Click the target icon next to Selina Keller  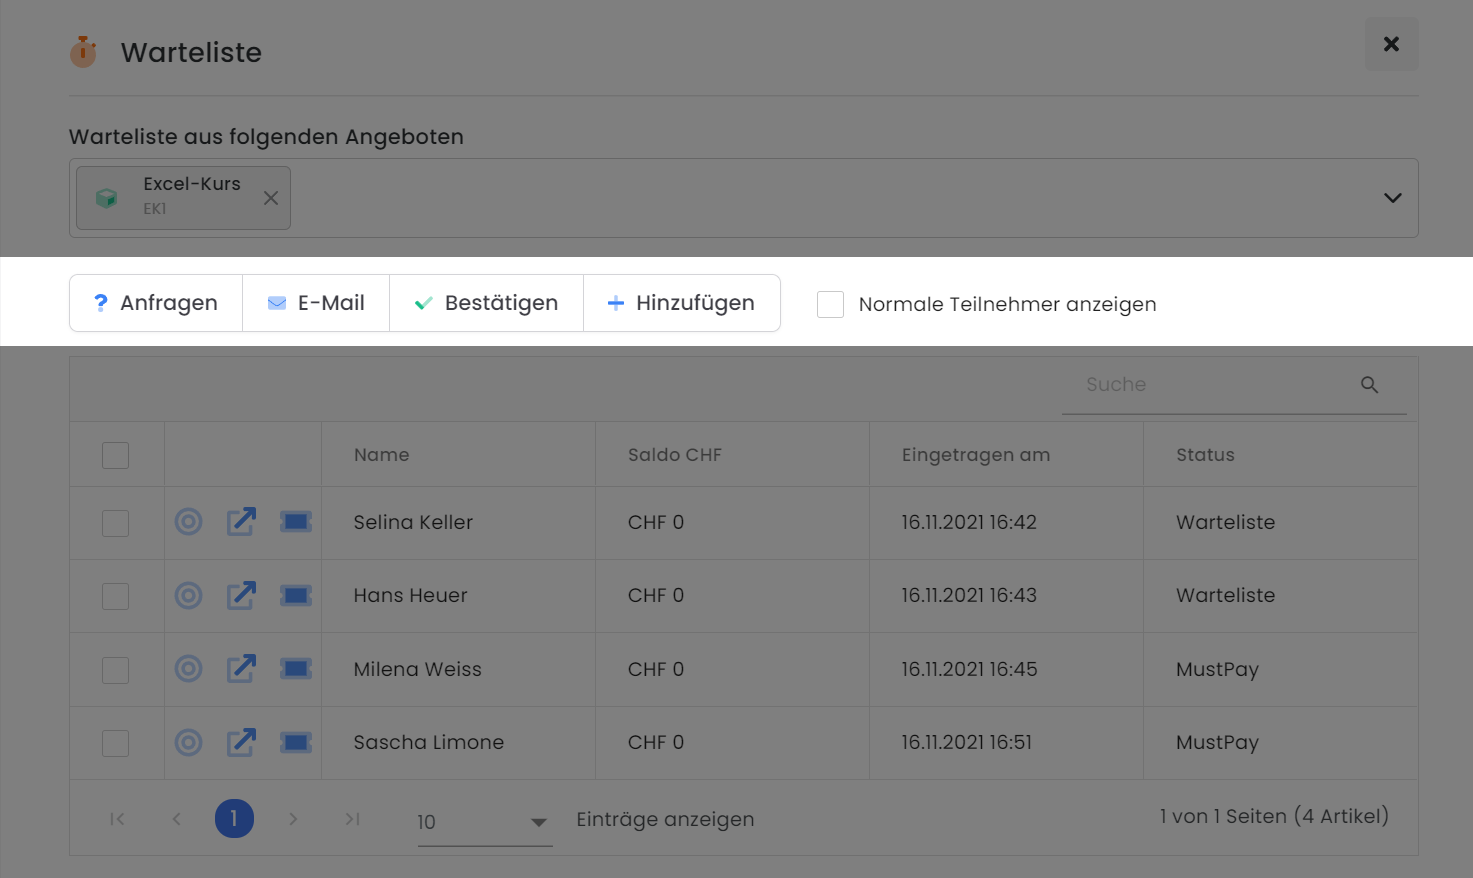tap(188, 522)
